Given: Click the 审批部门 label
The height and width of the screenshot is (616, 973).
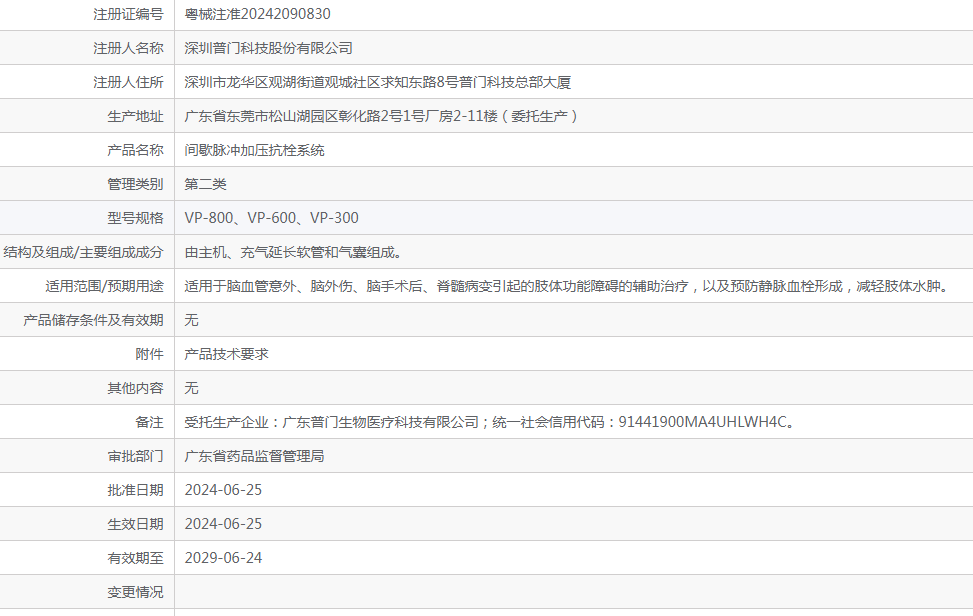Looking at the screenshot, I should (135, 456).
